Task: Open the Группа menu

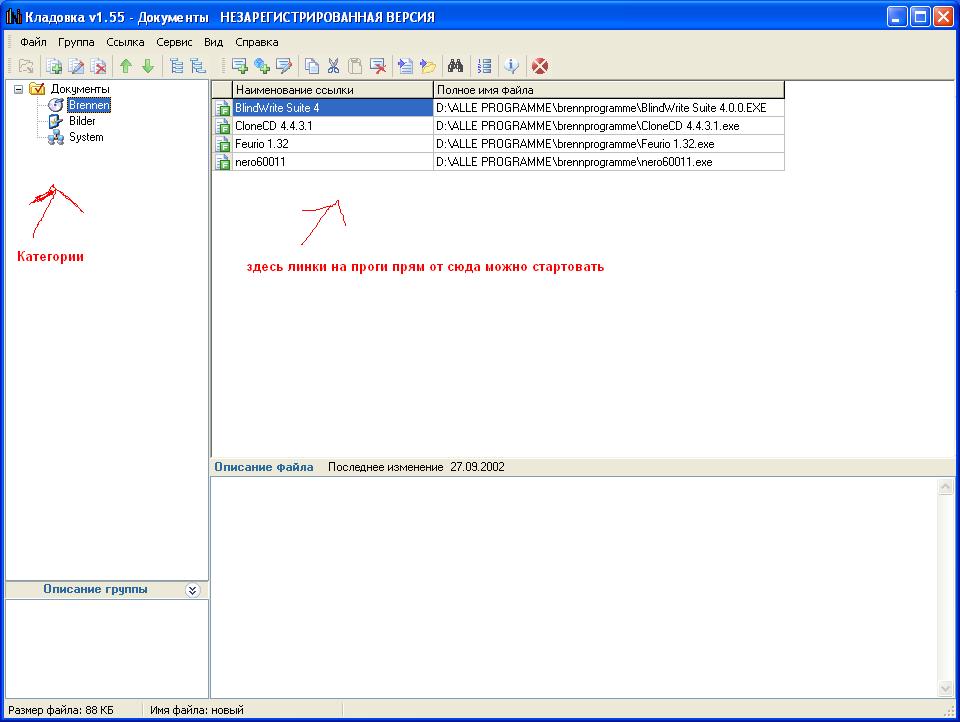Action: [x=76, y=42]
